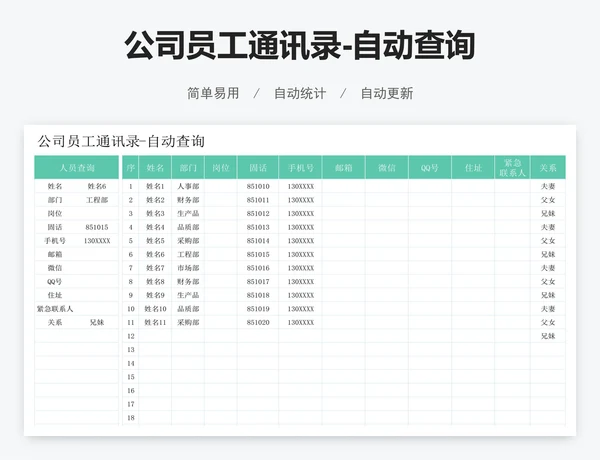Select the 岗位 column header in the table
Image resolution: width=600 pixels, height=460 pixels.
221,168
